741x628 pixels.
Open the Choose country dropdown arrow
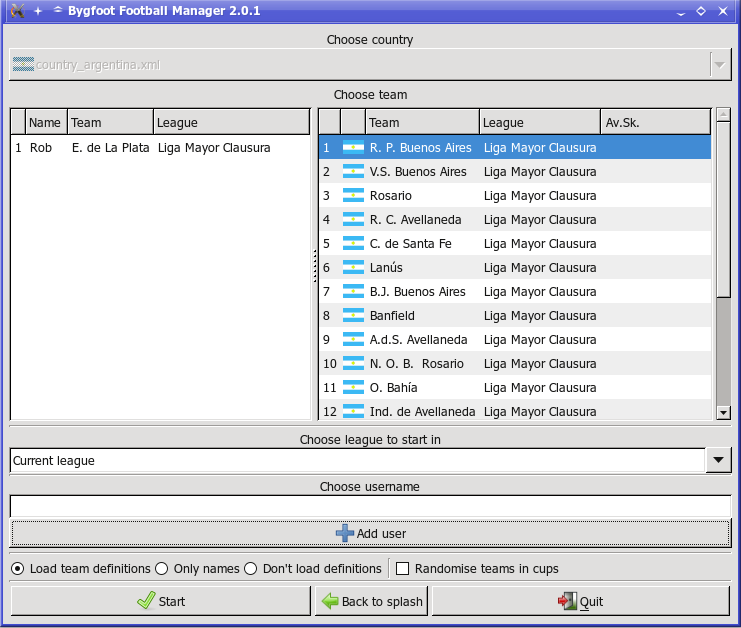point(719,65)
